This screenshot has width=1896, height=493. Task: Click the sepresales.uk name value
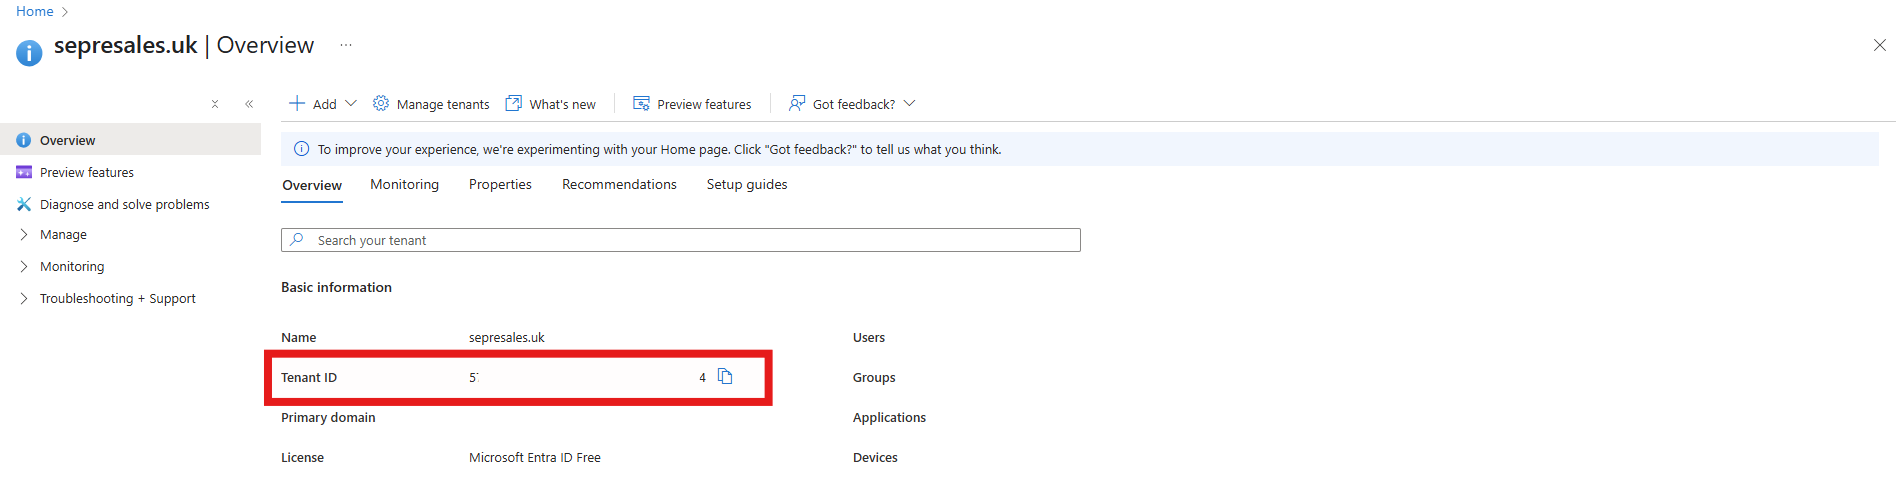(507, 338)
